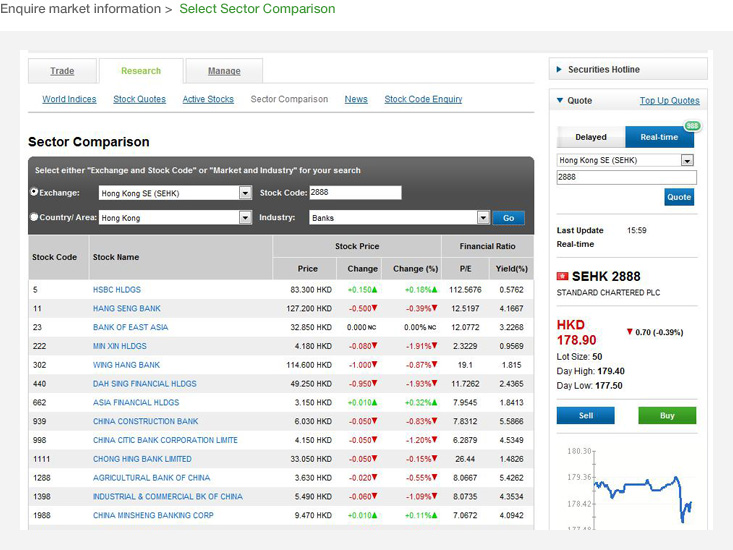This screenshot has height=550, width=733.
Task: Open INDUSTRIAL & COMMERCIAL BK OF CHINA link
Action: tap(168, 497)
